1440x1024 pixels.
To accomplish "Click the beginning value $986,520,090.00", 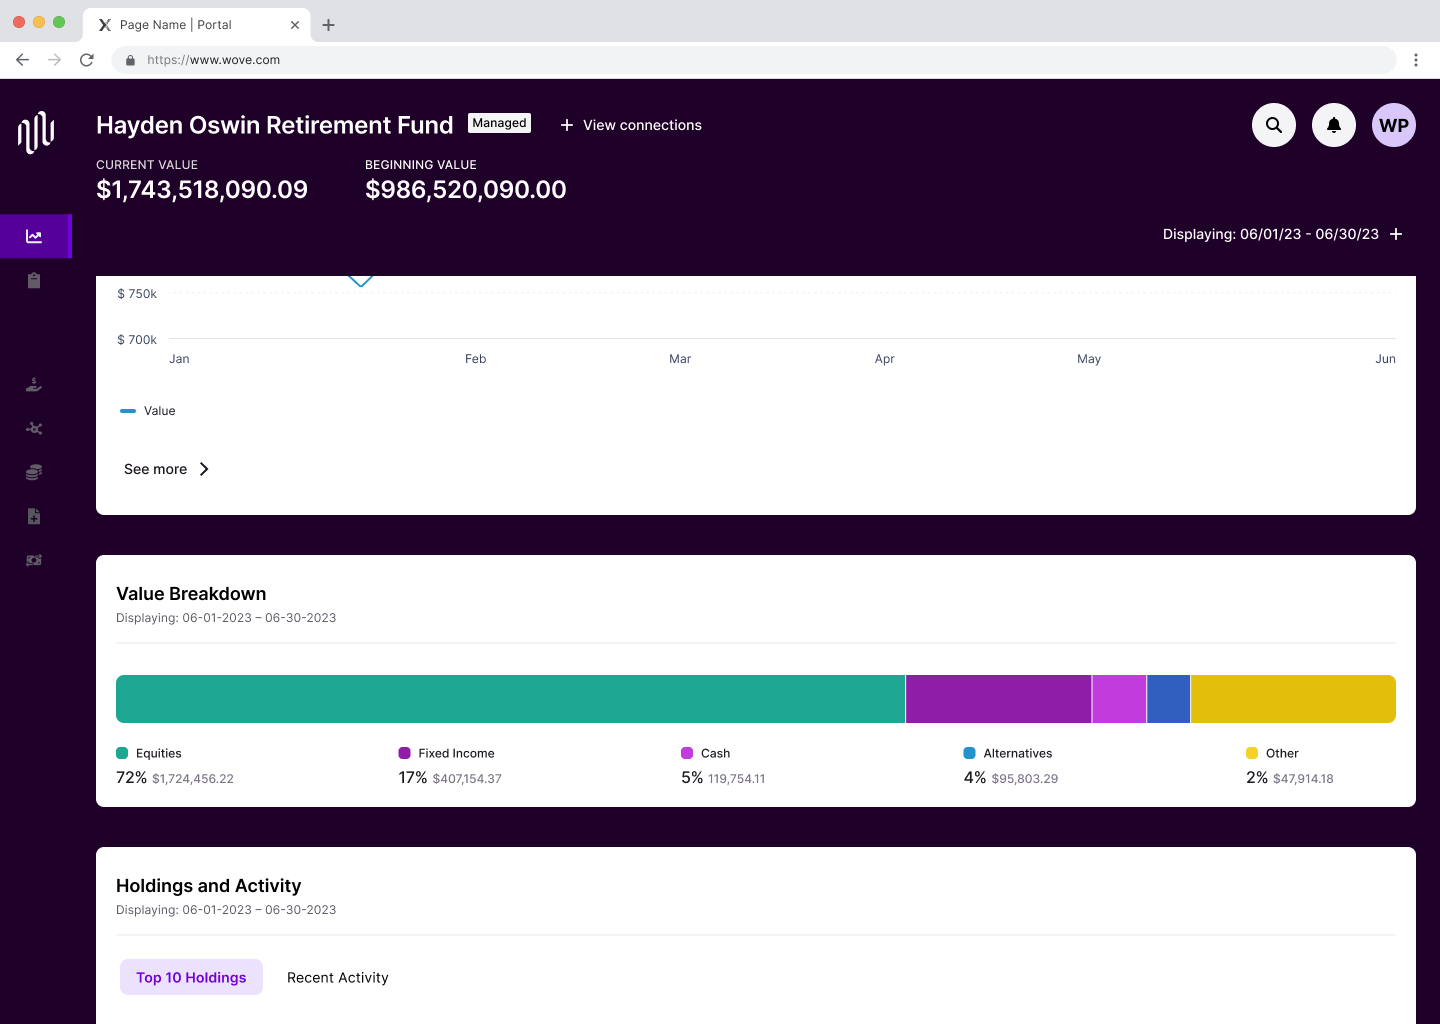I will pos(466,189).
